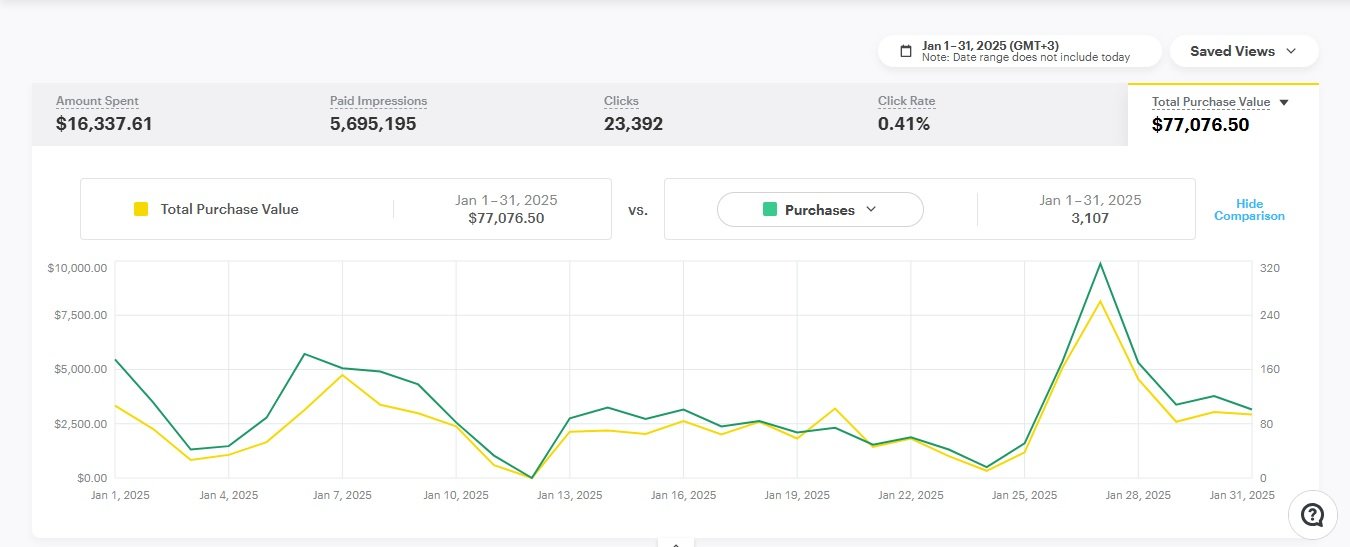Click the Jan 28, 2025 axis label
This screenshot has height=547, width=1350.
[x=1138, y=495]
